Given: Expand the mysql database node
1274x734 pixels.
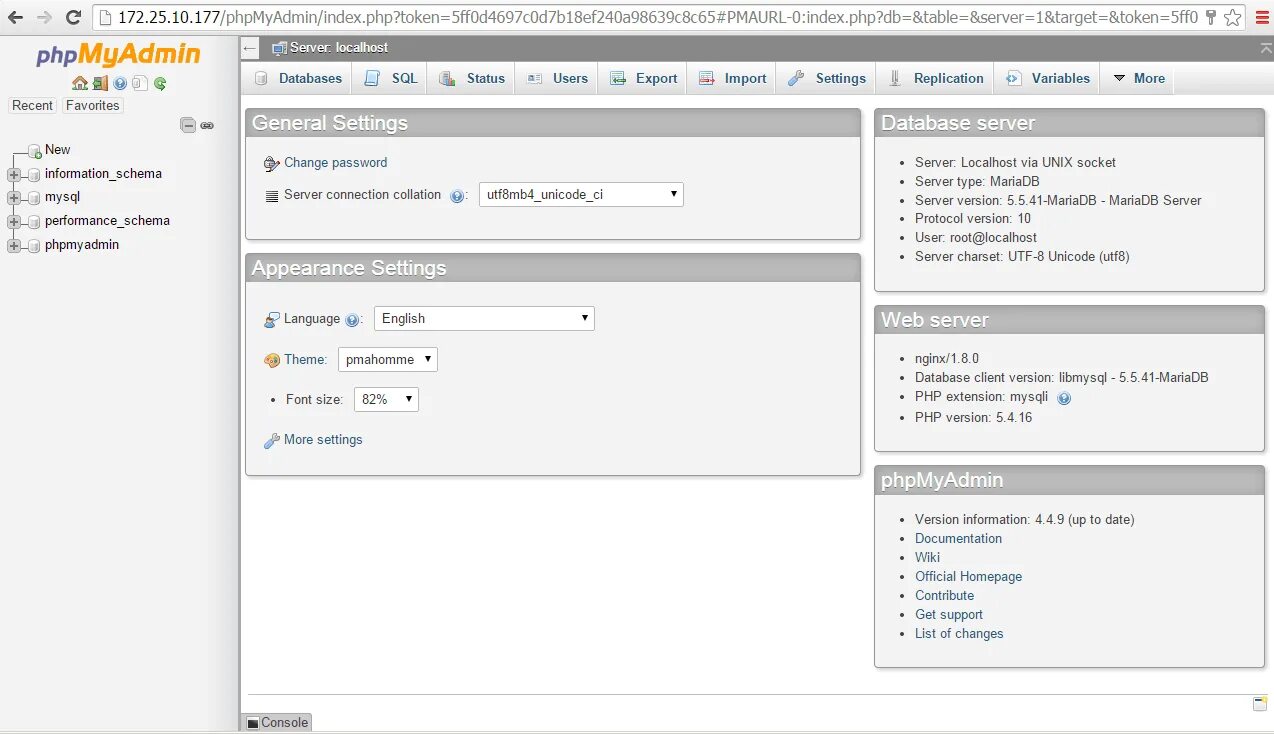Looking at the screenshot, I should pyautogui.click(x=14, y=198).
